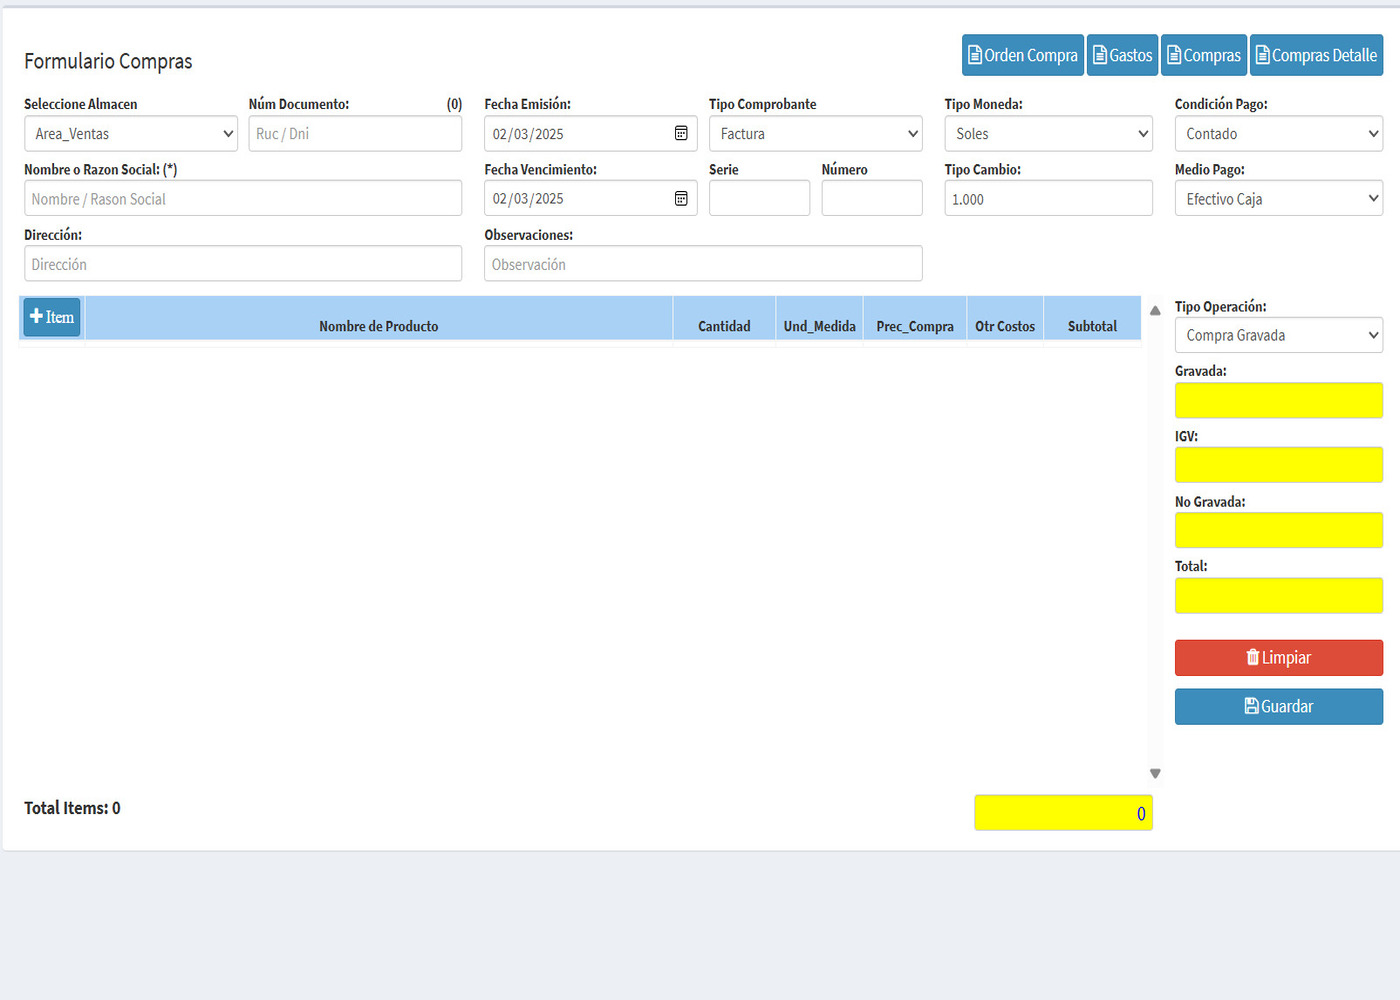Click the plus Item add button
The width and height of the screenshot is (1400, 1000).
coord(52,317)
